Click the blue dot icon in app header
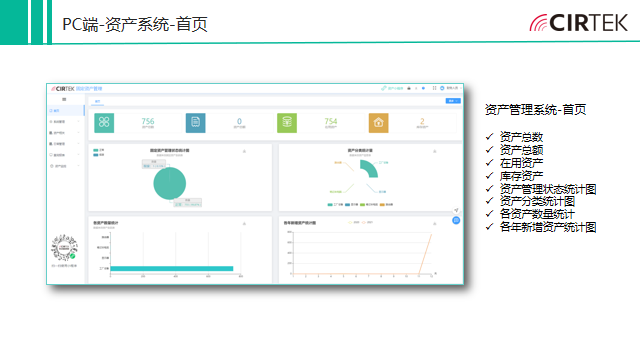The image size is (640, 360). [x=423, y=88]
